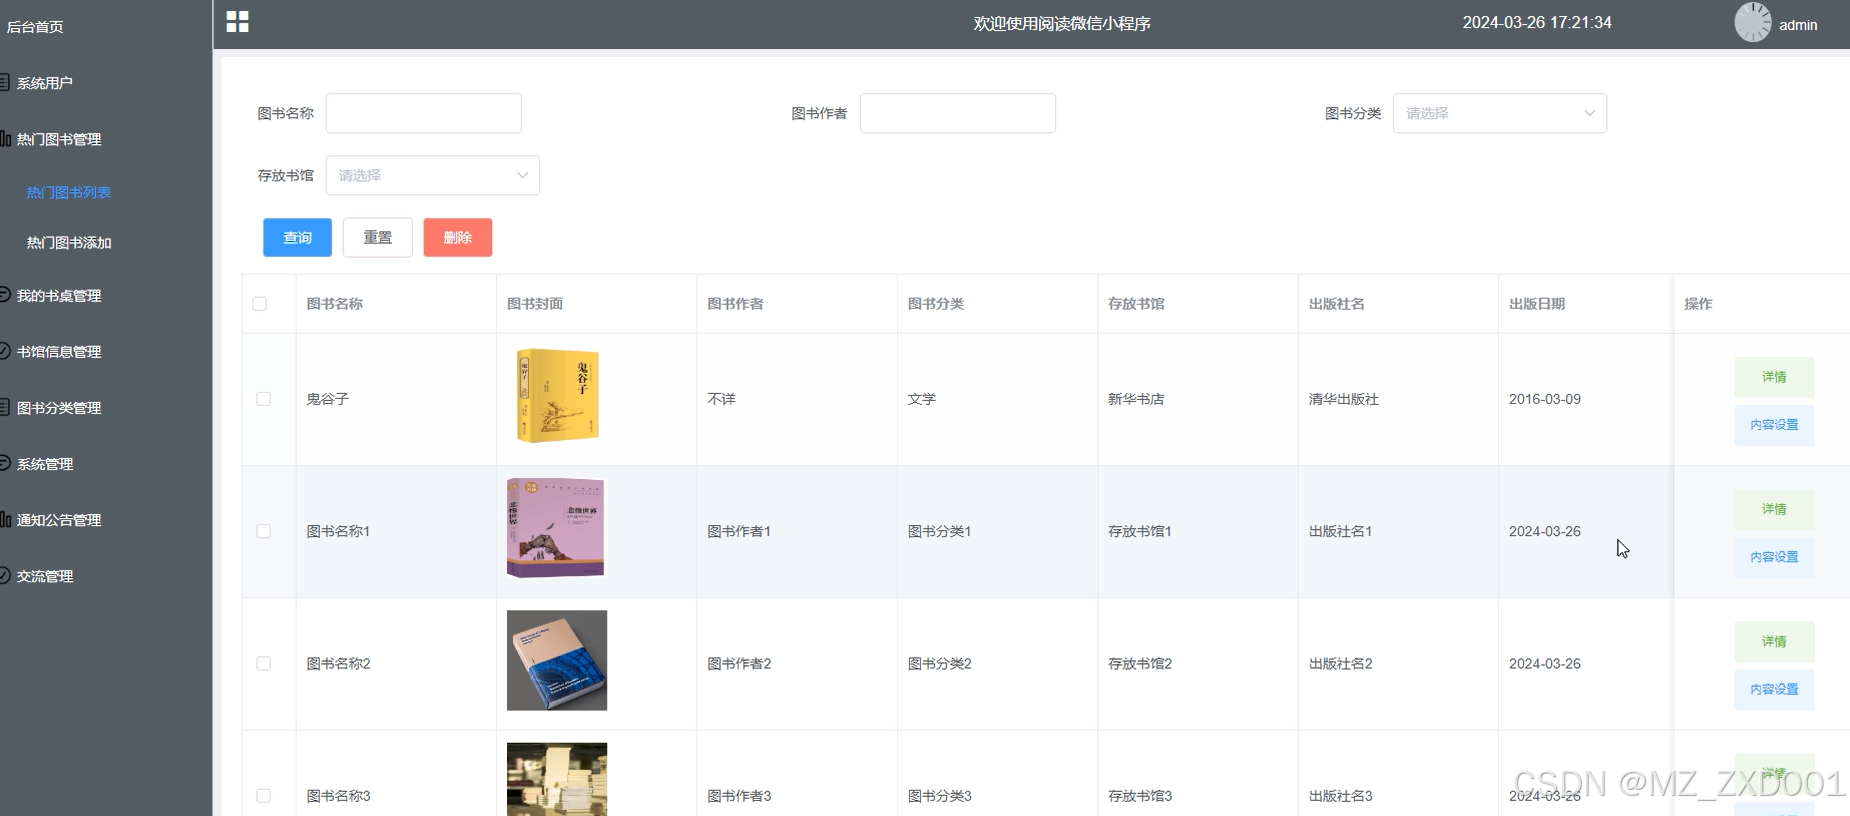Screen dimensions: 1850x816
Task: Click 详情 button for 图书名称2
Action: click(x=1774, y=641)
